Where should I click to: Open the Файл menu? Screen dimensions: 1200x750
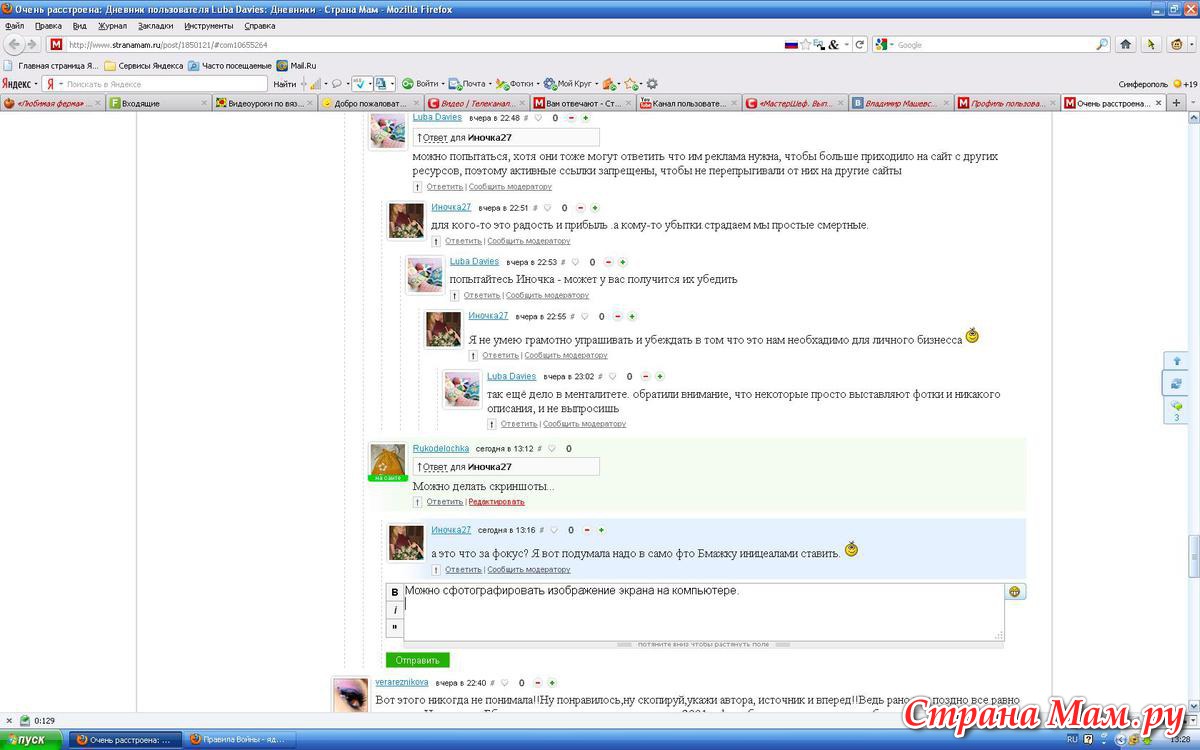coord(15,25)
